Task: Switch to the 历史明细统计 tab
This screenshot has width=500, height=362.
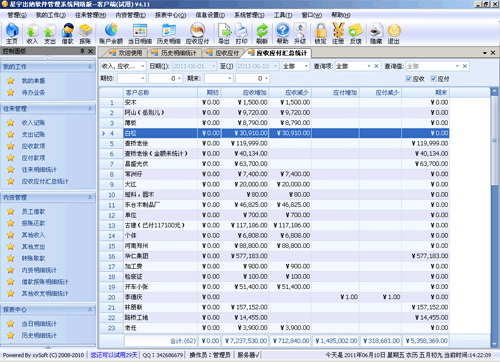Action: (x=174, y=53)
